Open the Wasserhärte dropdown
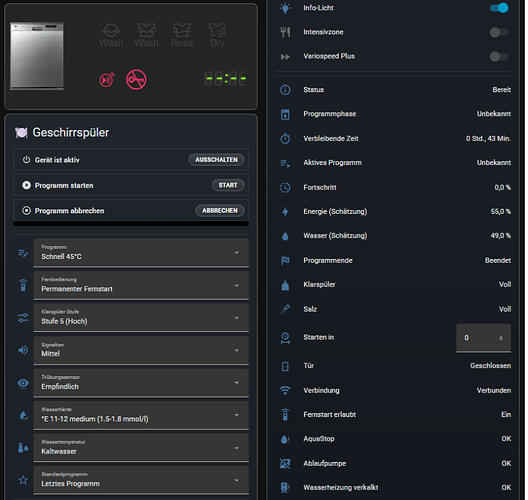This screenshot has height=500, width=528. coord(141,415)
